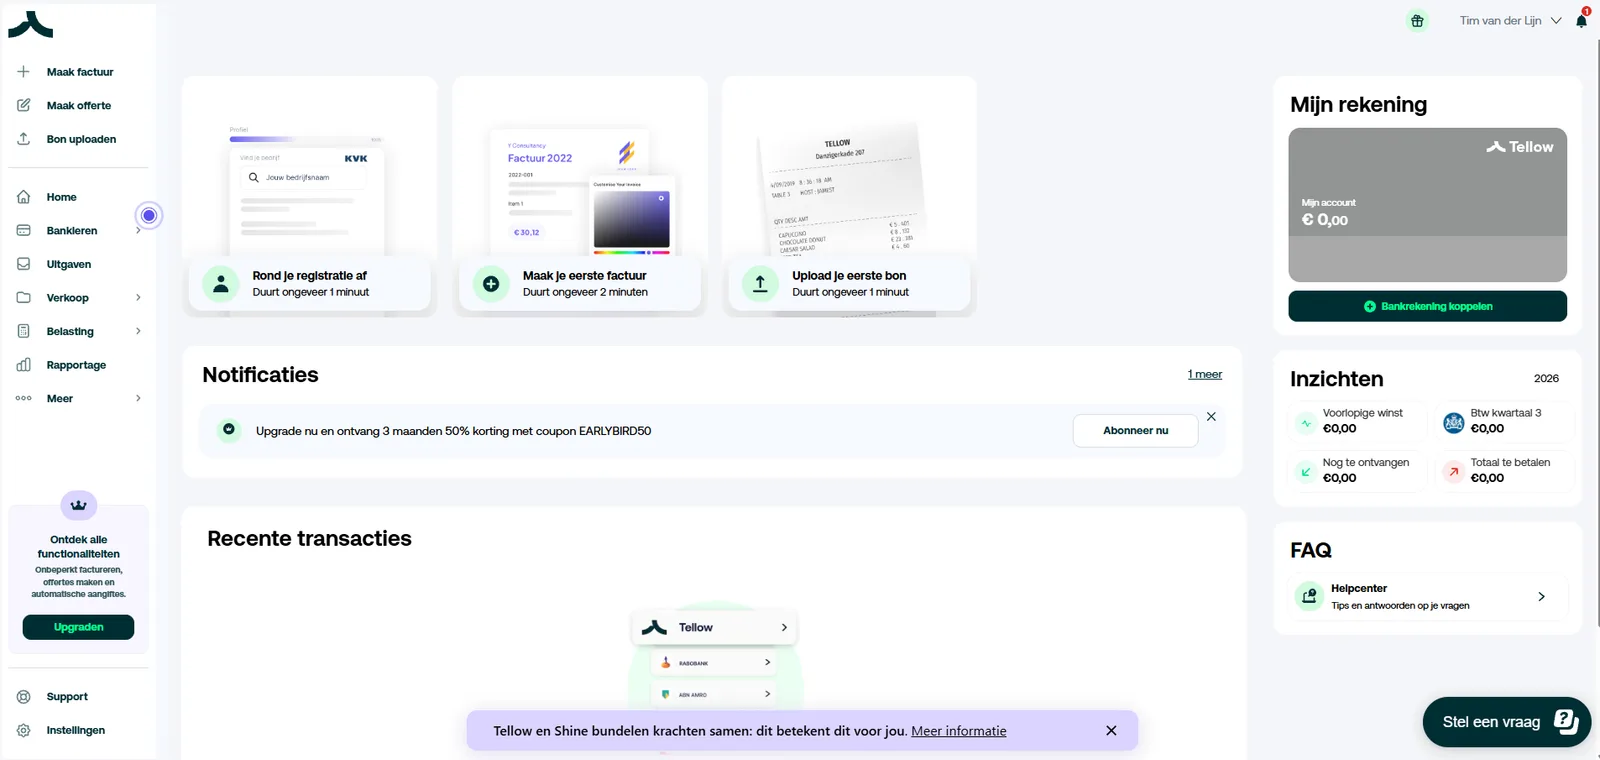
Task: Click the chart icon beside Rapportage
Action: point(23,365)
